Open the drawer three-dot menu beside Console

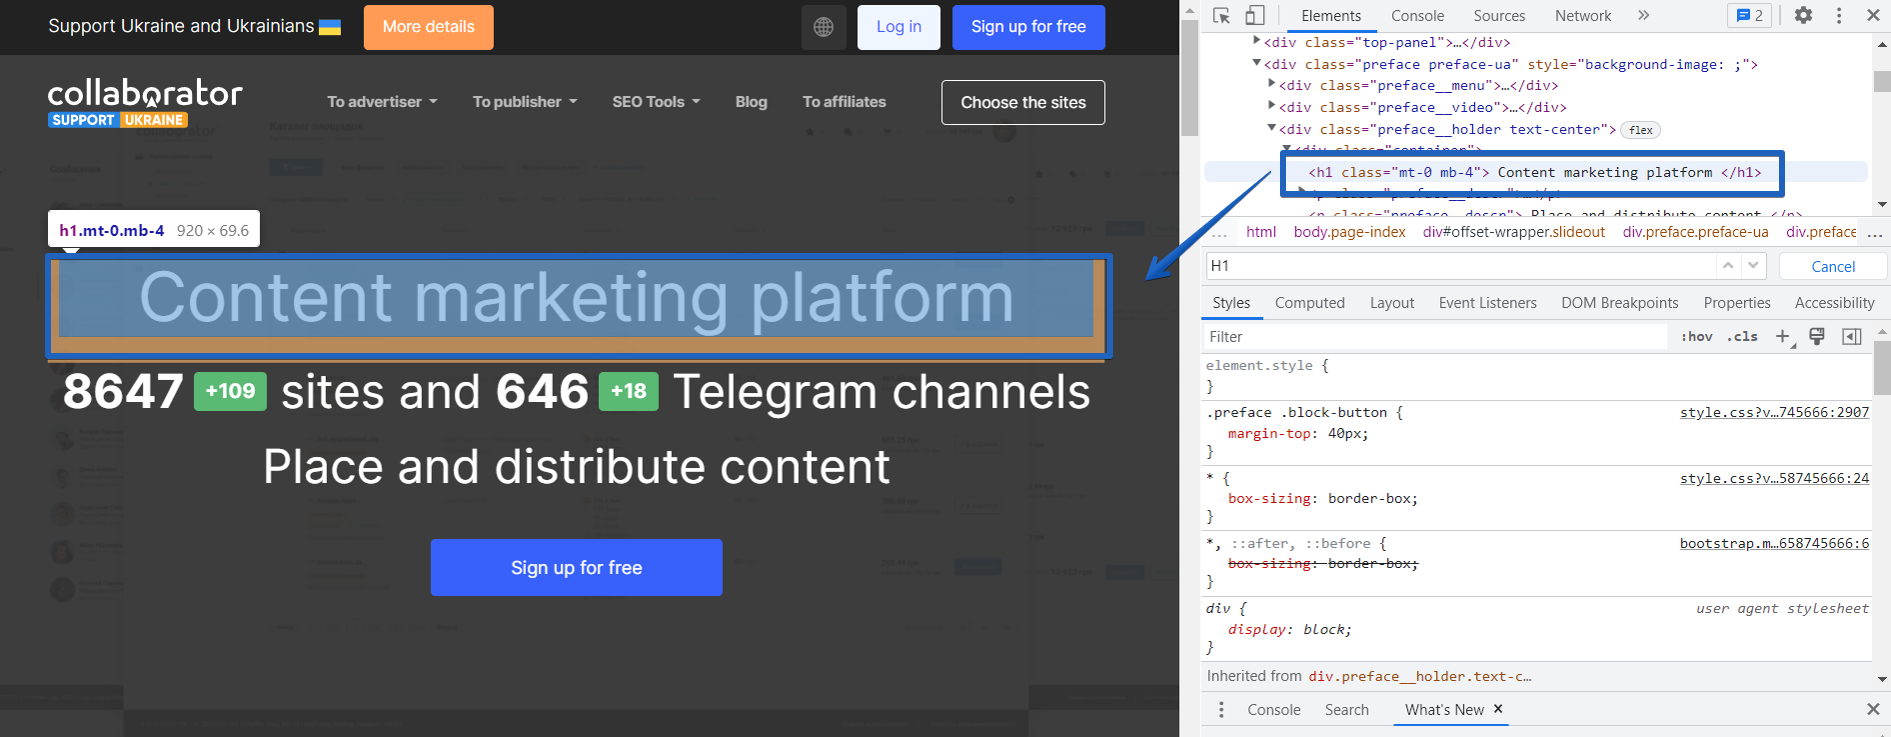point(1221,709)
